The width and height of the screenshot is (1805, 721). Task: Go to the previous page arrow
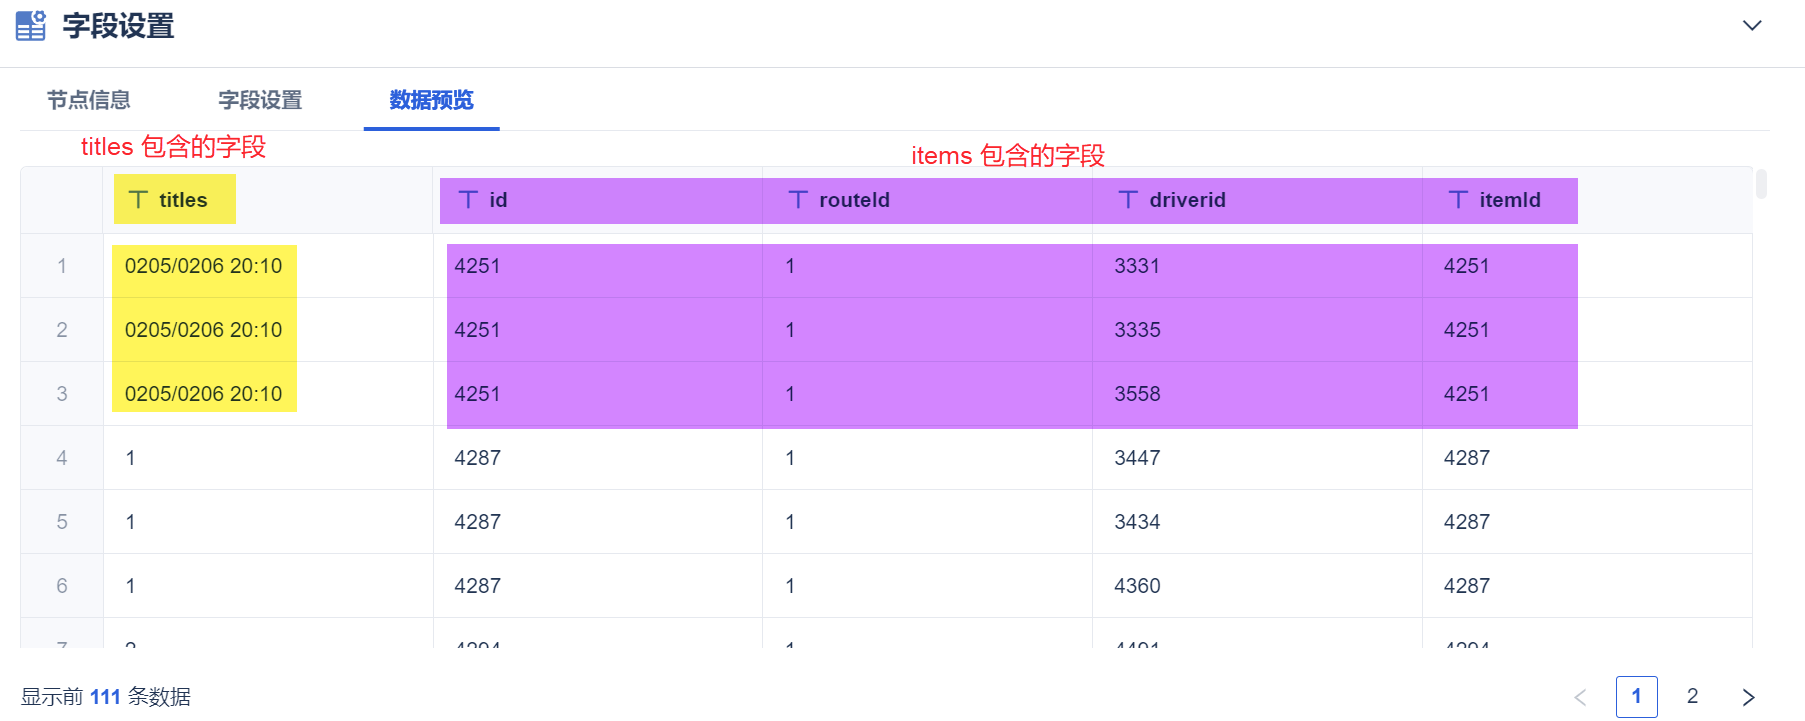pos(1580,697)
